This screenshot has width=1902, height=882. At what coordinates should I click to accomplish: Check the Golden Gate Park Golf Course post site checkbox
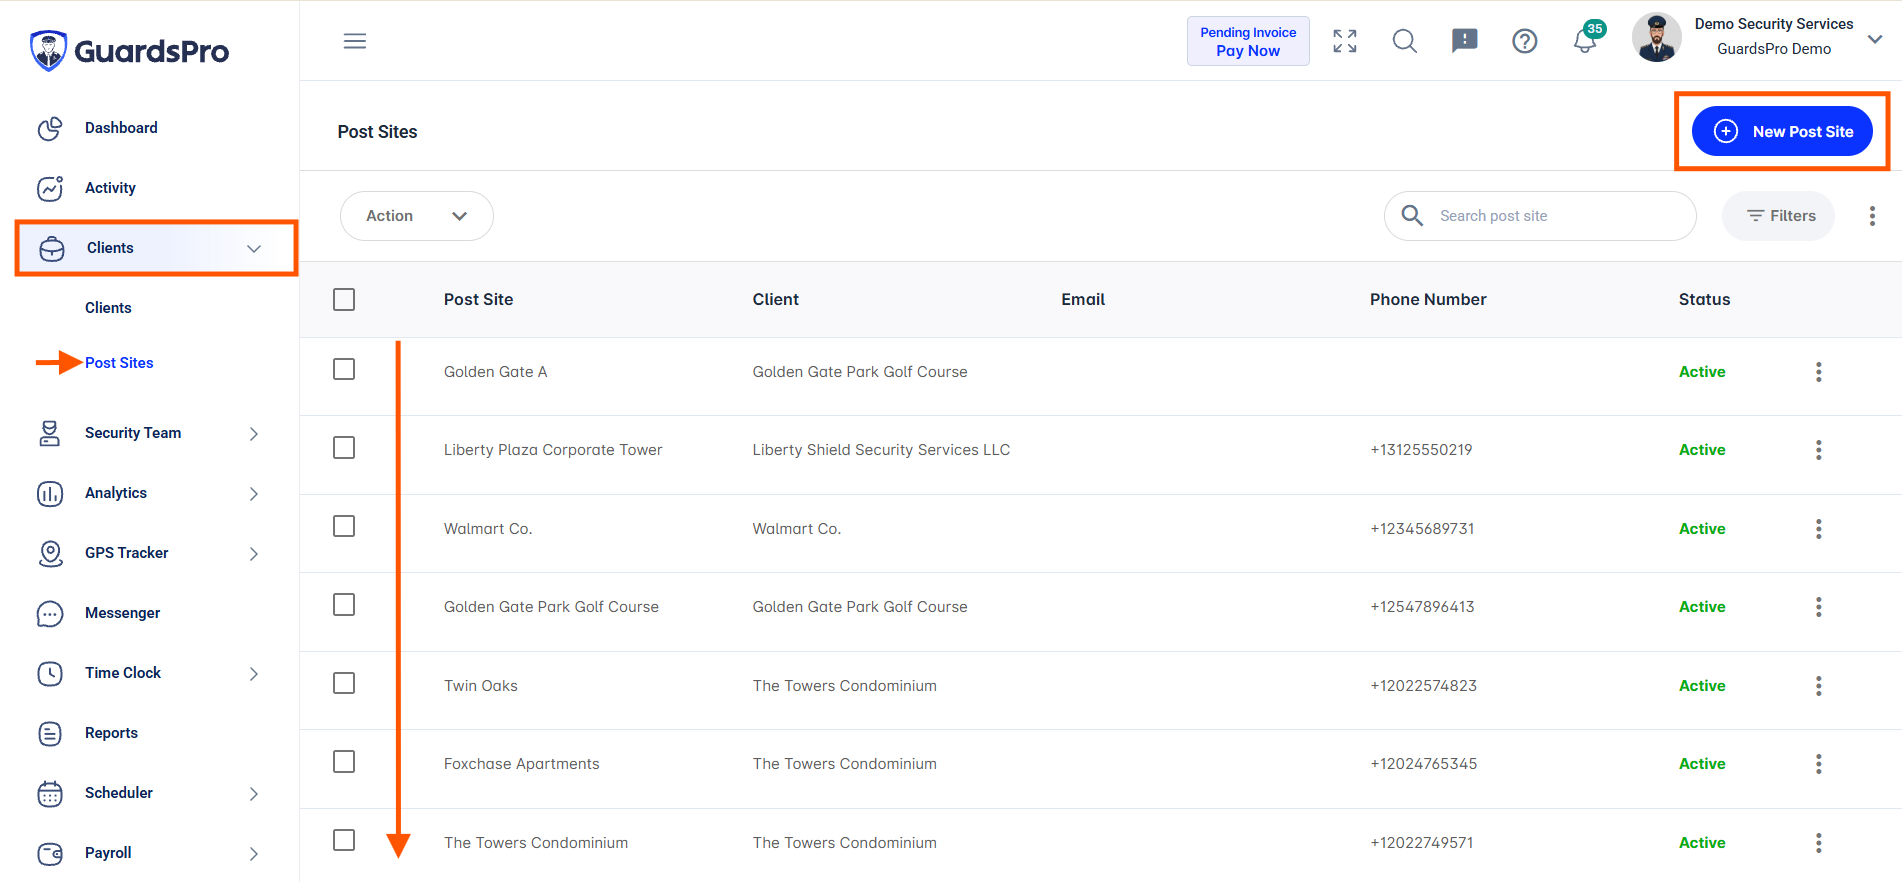[x=344, y=605]
